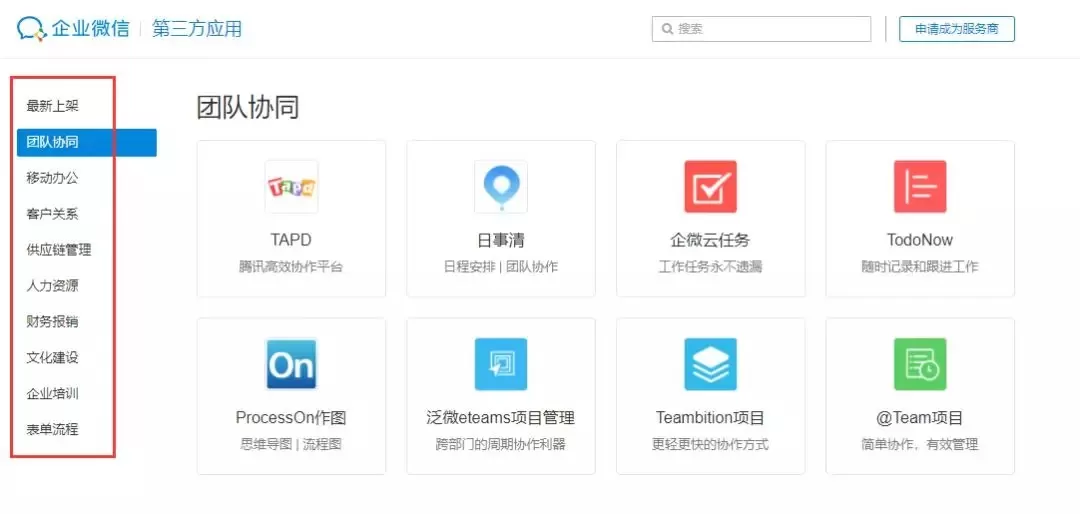Click 申请成为服务商 button
The image size is (1080, 514).
point(957,29)
